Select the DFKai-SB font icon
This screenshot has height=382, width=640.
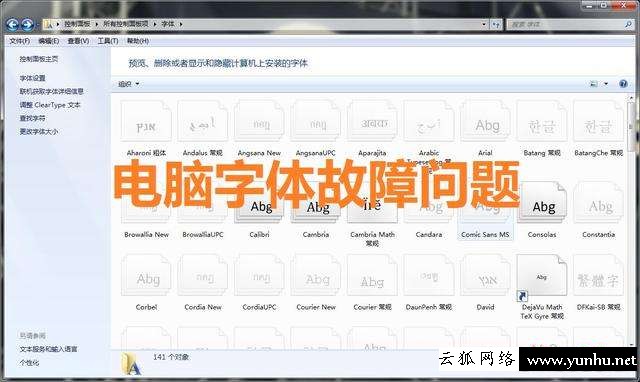pos(598,275)
